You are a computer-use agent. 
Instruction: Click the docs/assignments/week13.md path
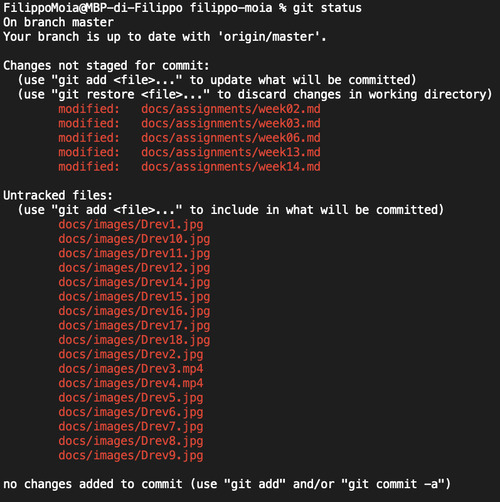[231, 153]
